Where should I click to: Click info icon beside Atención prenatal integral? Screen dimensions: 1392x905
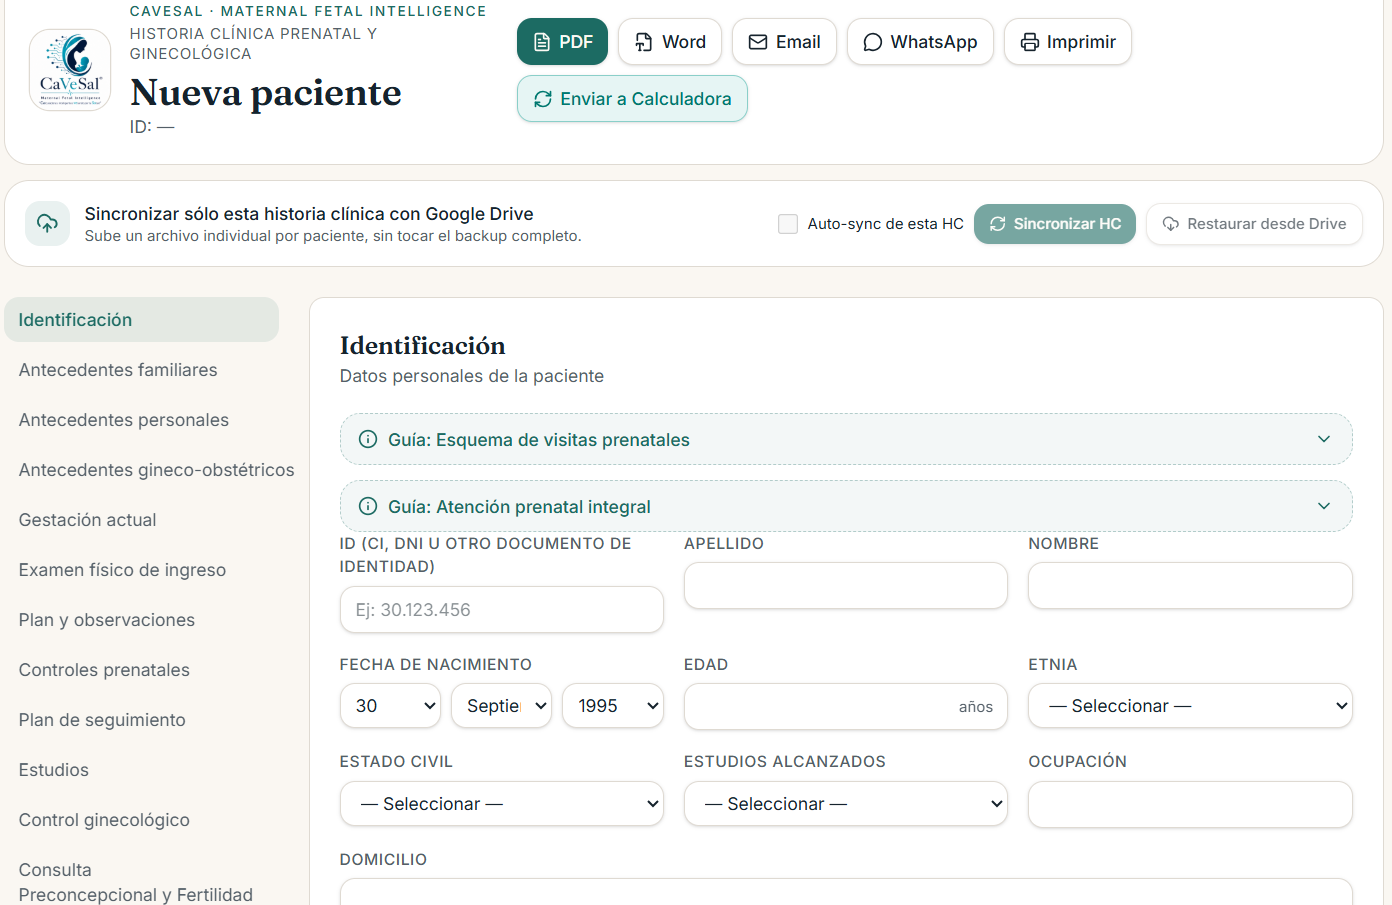[368, 506]
